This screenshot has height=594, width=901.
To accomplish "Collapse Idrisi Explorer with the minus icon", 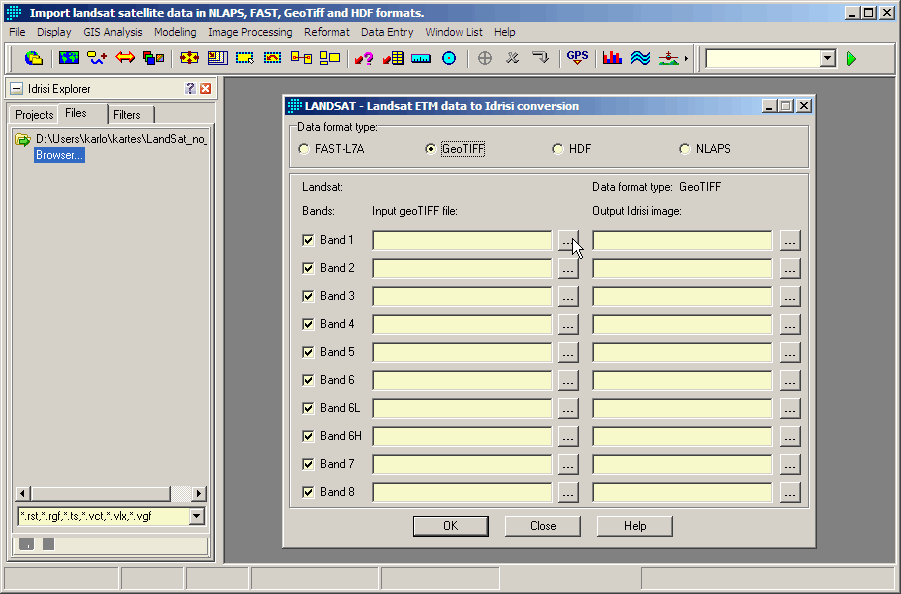I will [17, 88].
